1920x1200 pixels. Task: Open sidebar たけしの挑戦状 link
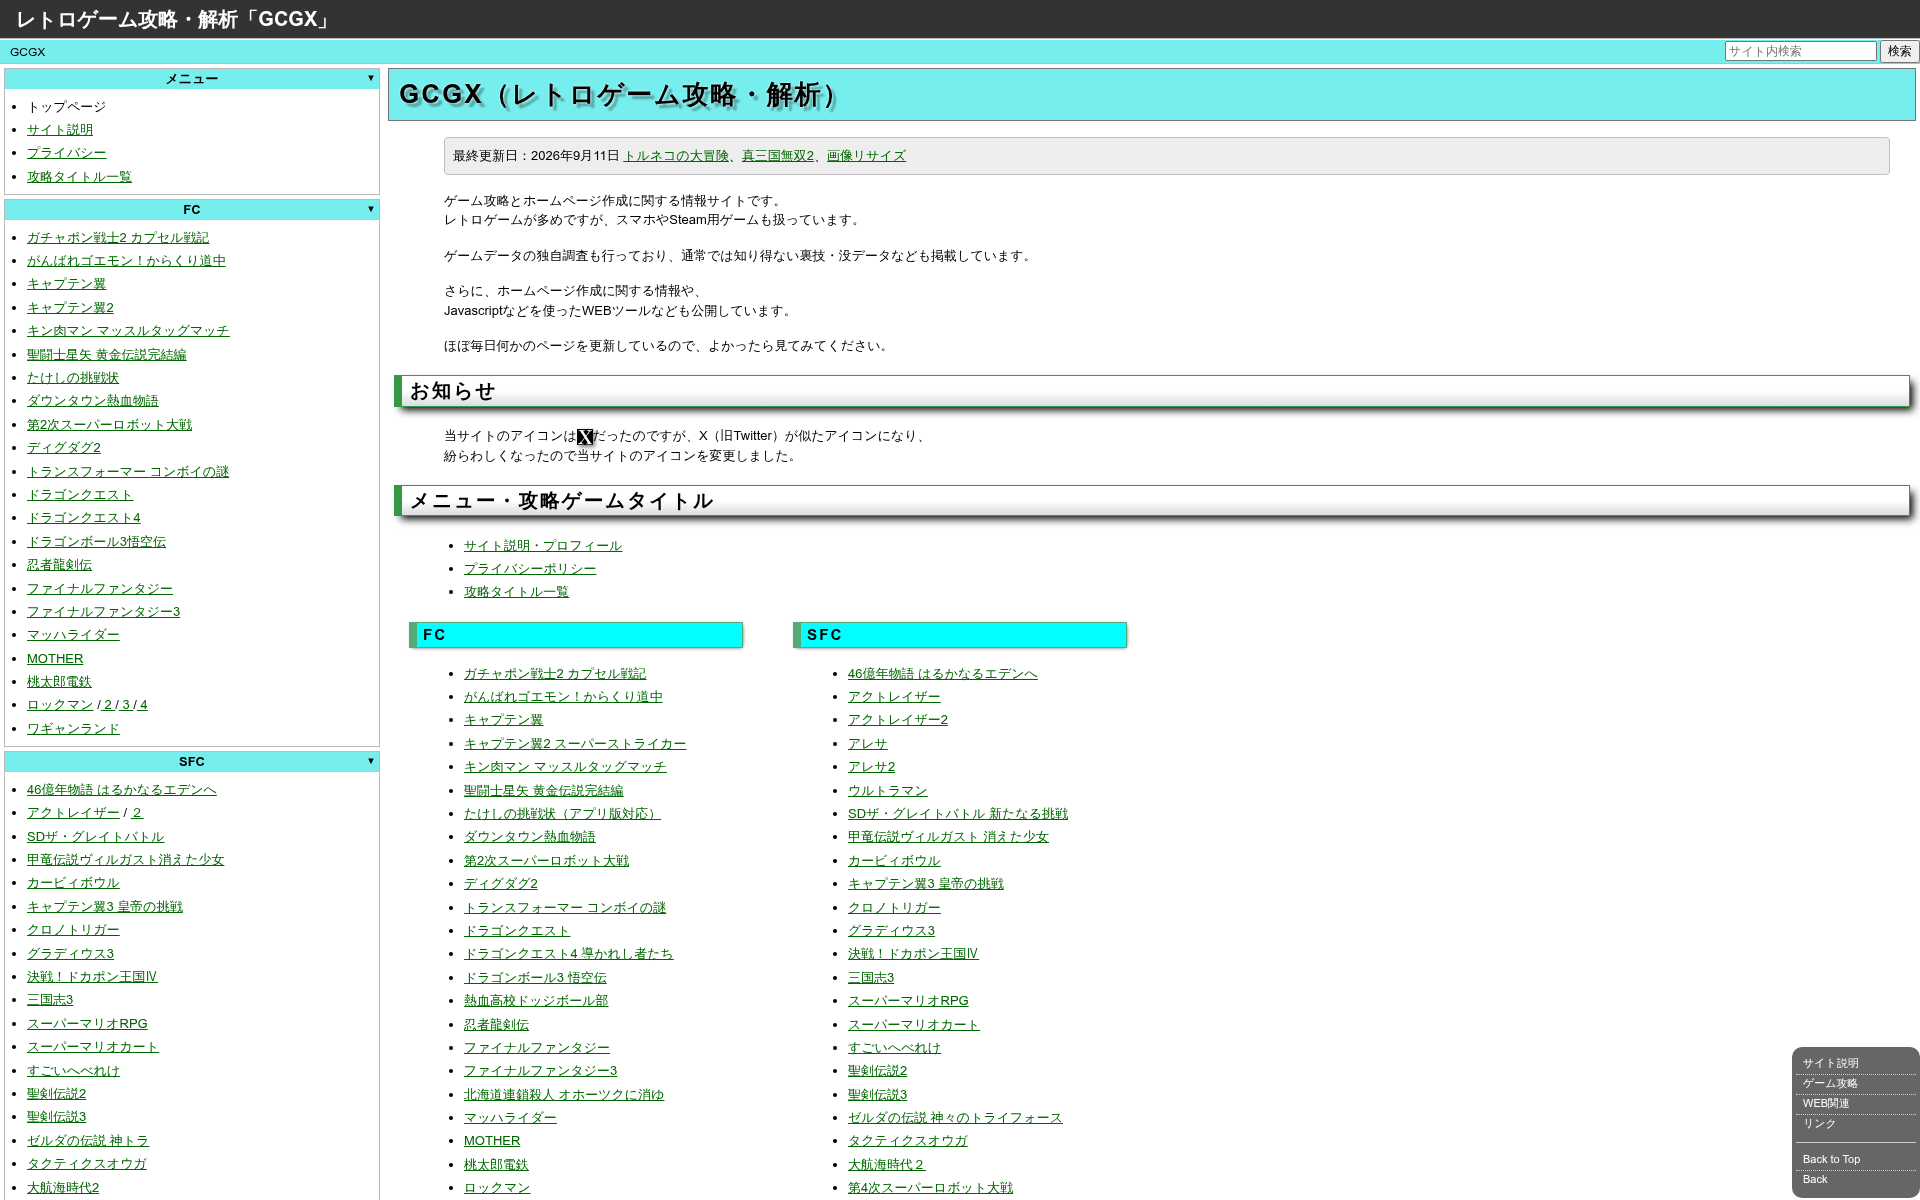73,378
